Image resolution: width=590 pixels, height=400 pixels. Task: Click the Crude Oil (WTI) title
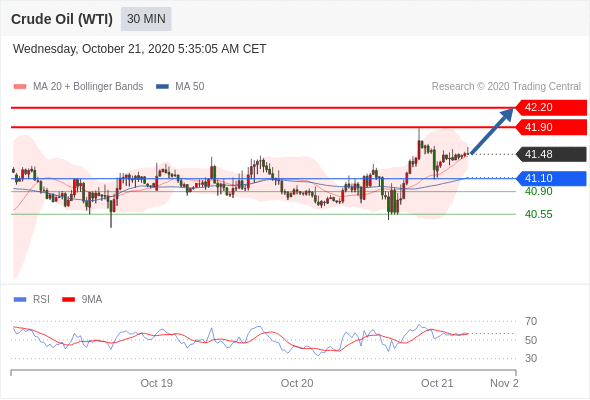[62, 19]
